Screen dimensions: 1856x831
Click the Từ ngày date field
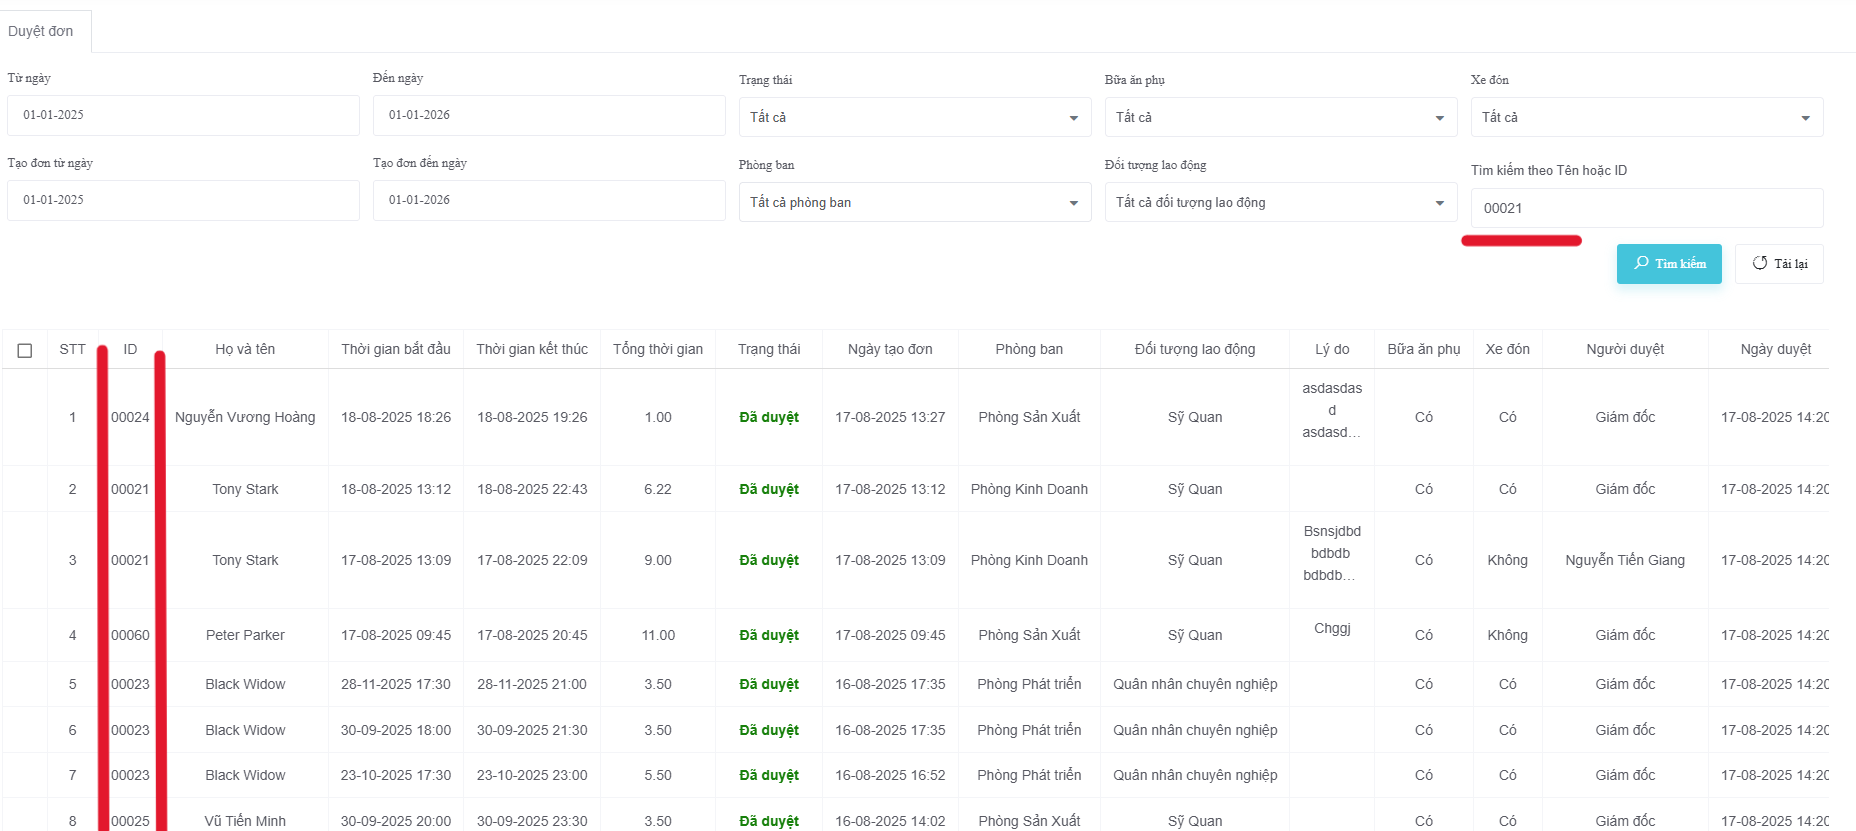(x=183, y=115)
